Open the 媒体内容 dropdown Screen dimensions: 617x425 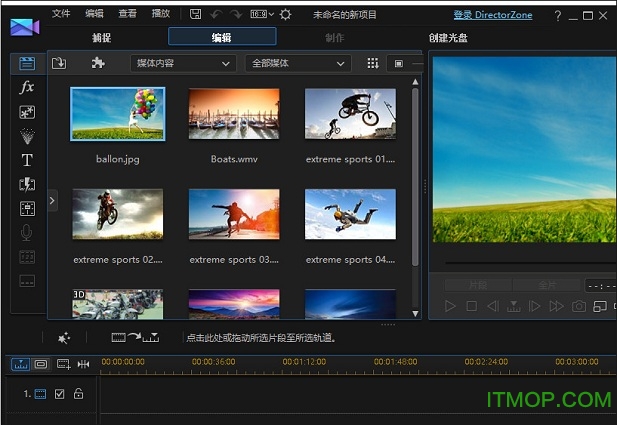(x=183, y=63)
